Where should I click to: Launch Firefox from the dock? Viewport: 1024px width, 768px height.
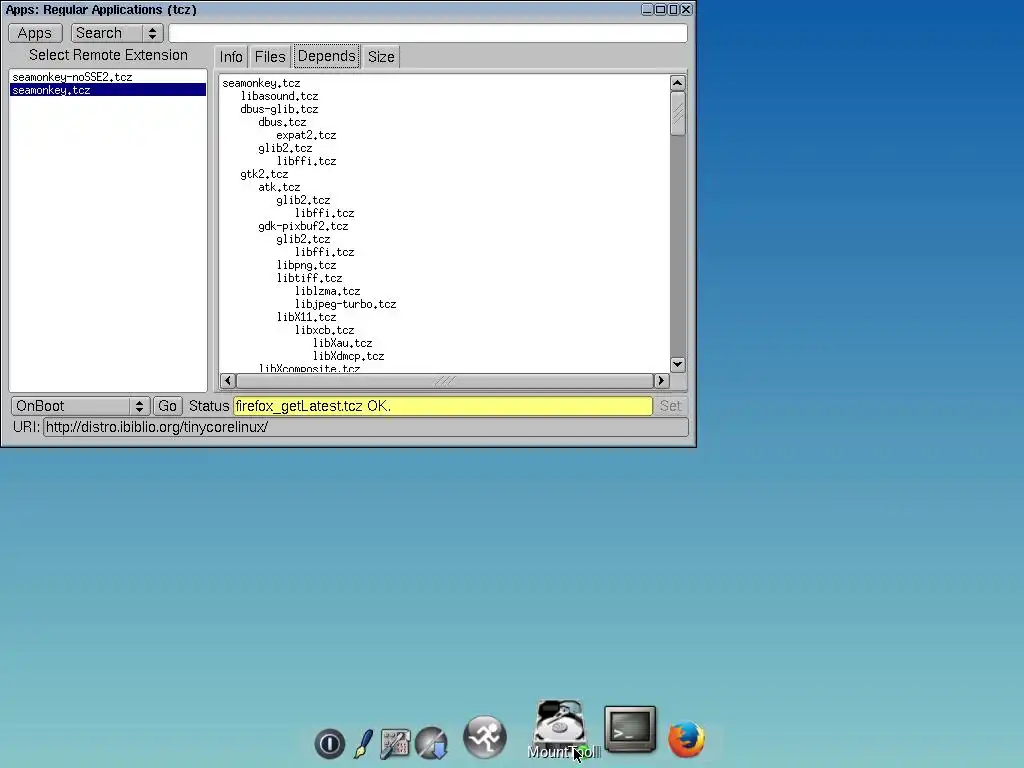click(x=686, y=739)
